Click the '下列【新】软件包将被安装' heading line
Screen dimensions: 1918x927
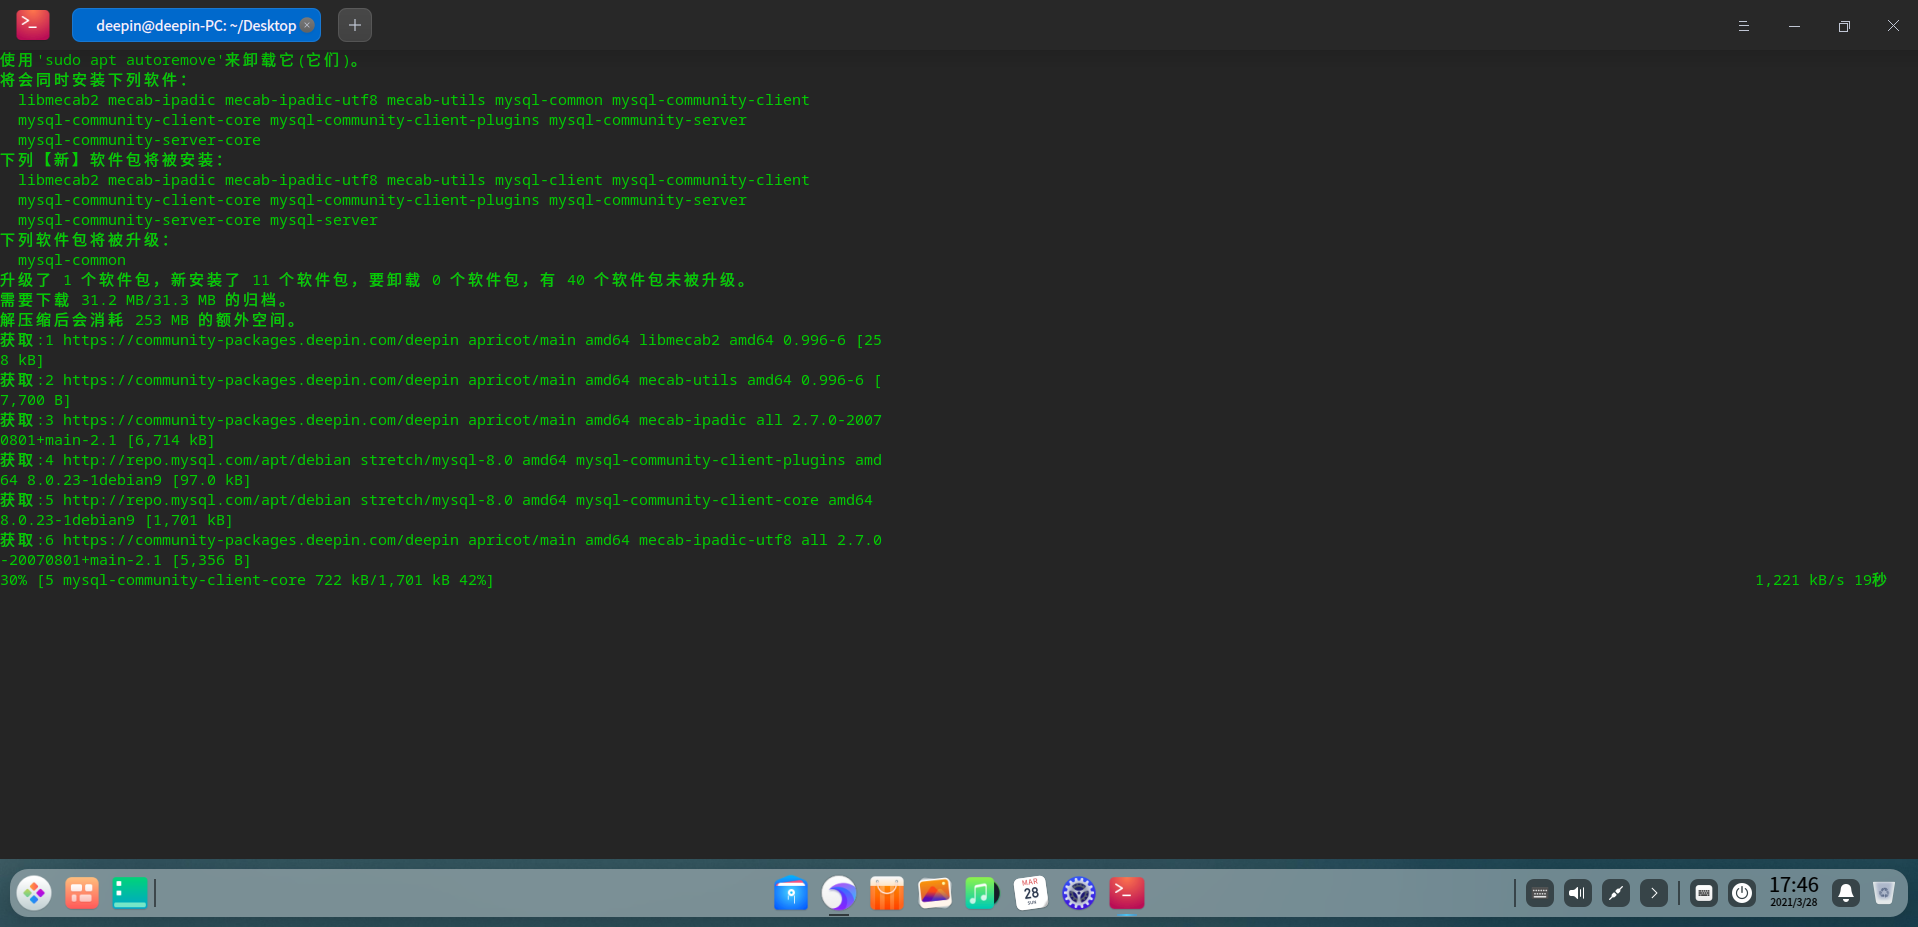click(x=113, y=160)
